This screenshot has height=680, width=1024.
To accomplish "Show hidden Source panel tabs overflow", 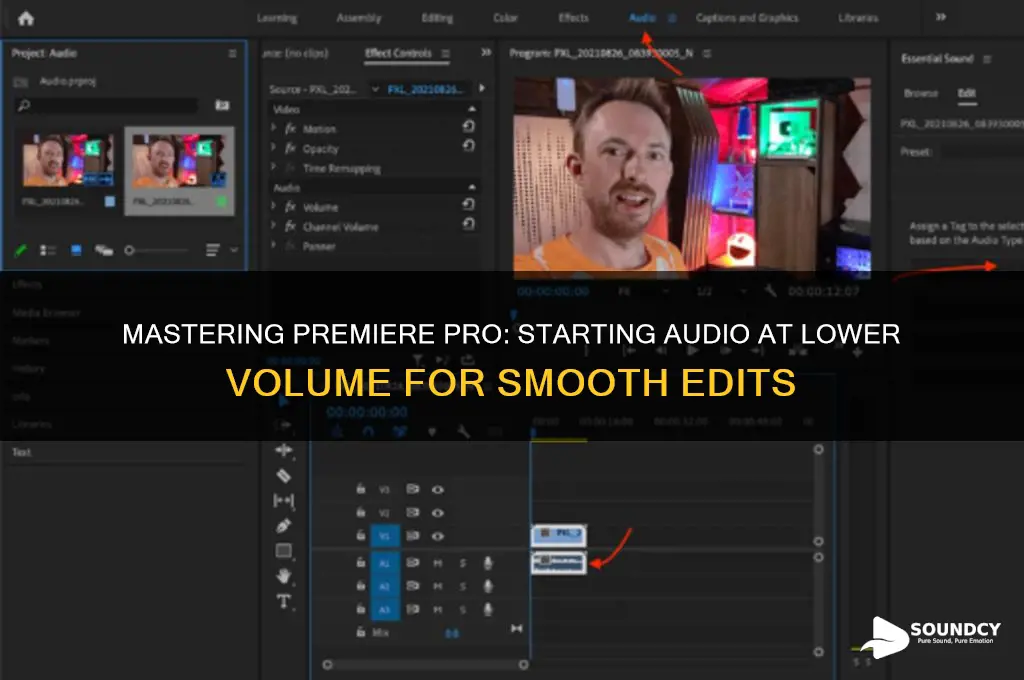I will click(x=486, y=52).
